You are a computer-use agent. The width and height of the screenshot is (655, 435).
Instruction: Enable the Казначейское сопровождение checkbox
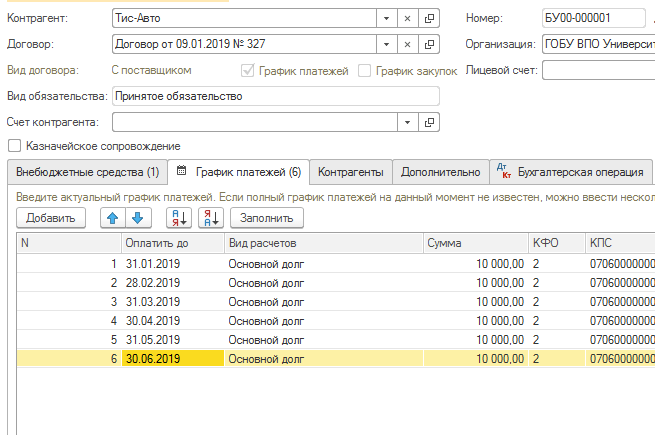(x=14, y=146)
